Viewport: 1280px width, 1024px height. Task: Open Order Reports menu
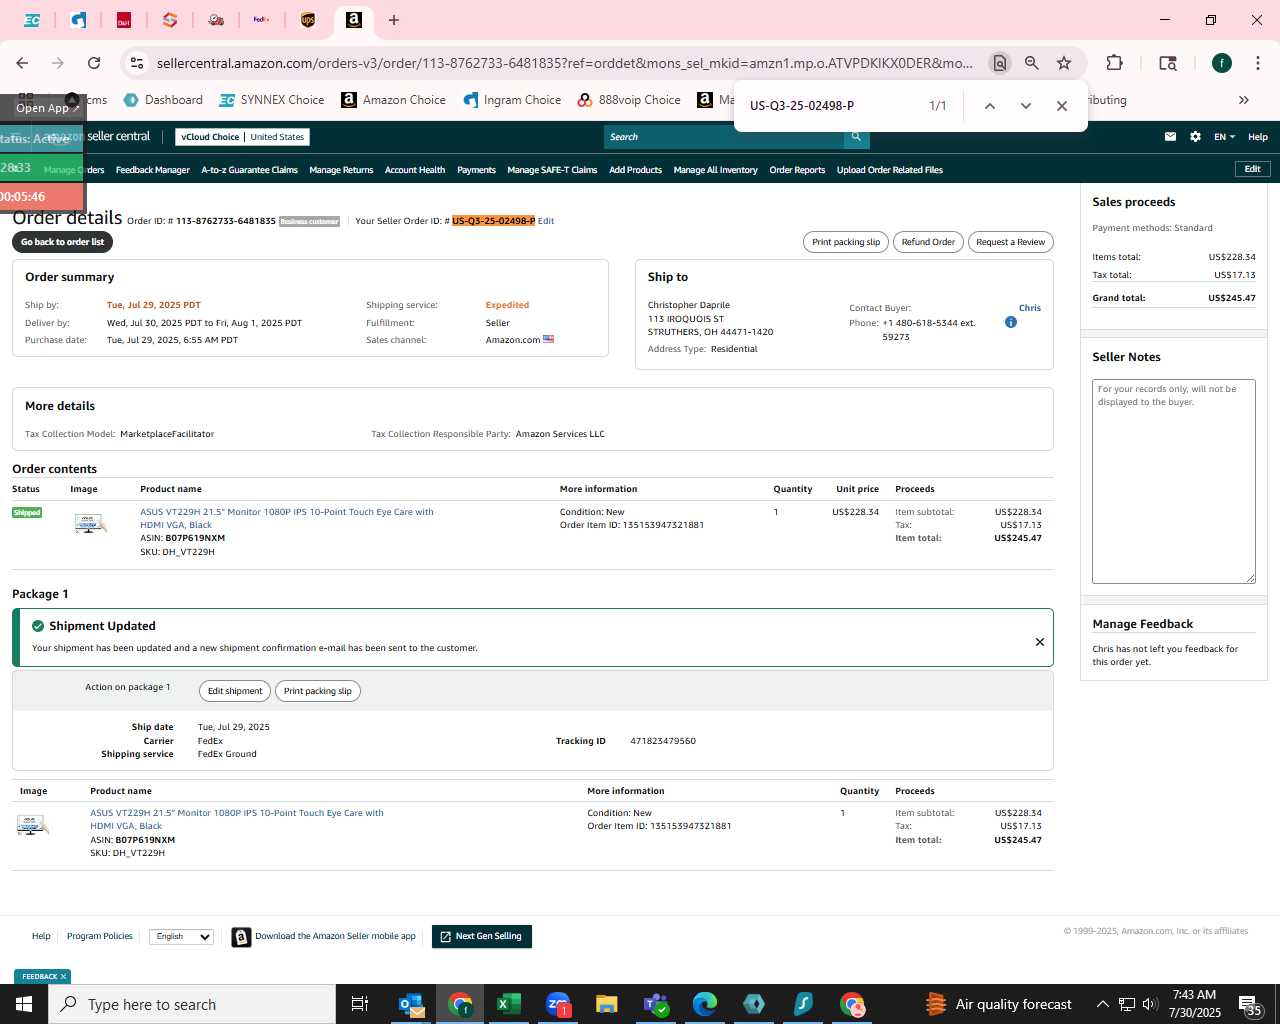(x=797, y=170)
